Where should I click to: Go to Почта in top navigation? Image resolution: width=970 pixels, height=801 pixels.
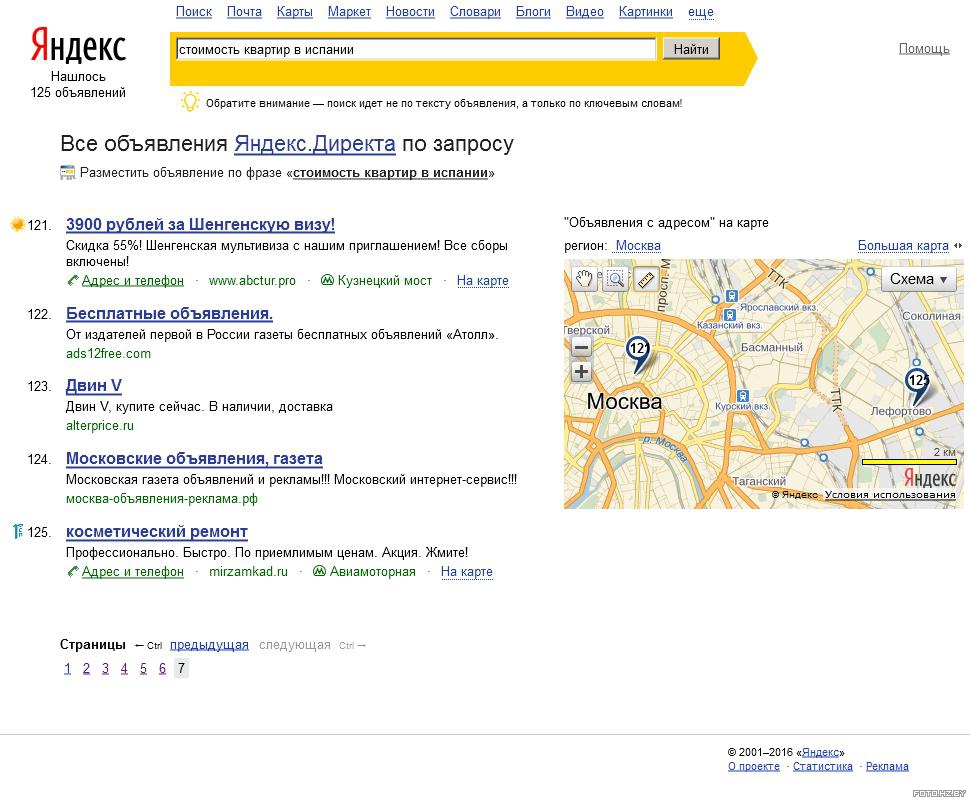tap(244, 12)
